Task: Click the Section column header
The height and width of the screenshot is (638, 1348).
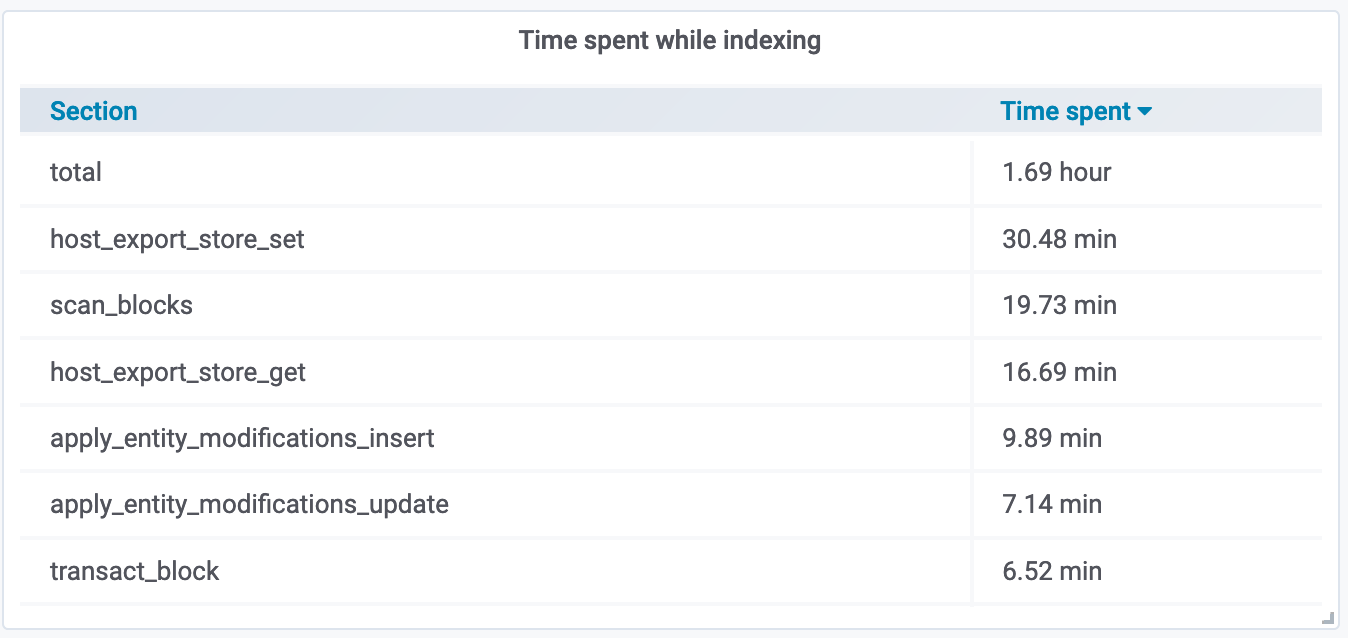Action: click(x=93, y=111)
